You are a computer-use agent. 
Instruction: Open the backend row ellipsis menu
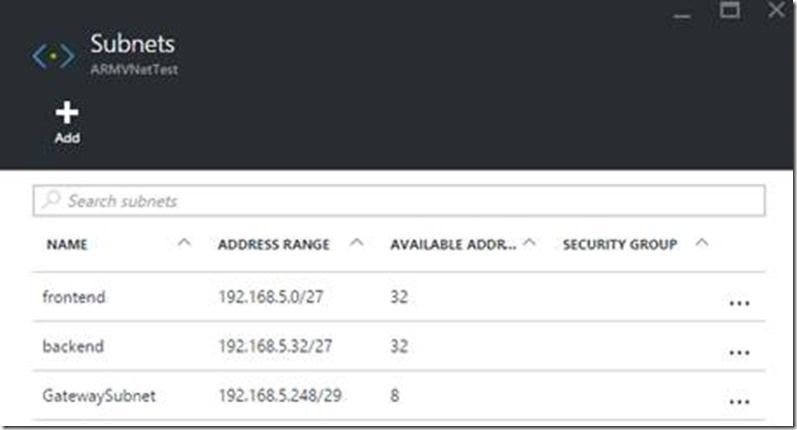739,353
